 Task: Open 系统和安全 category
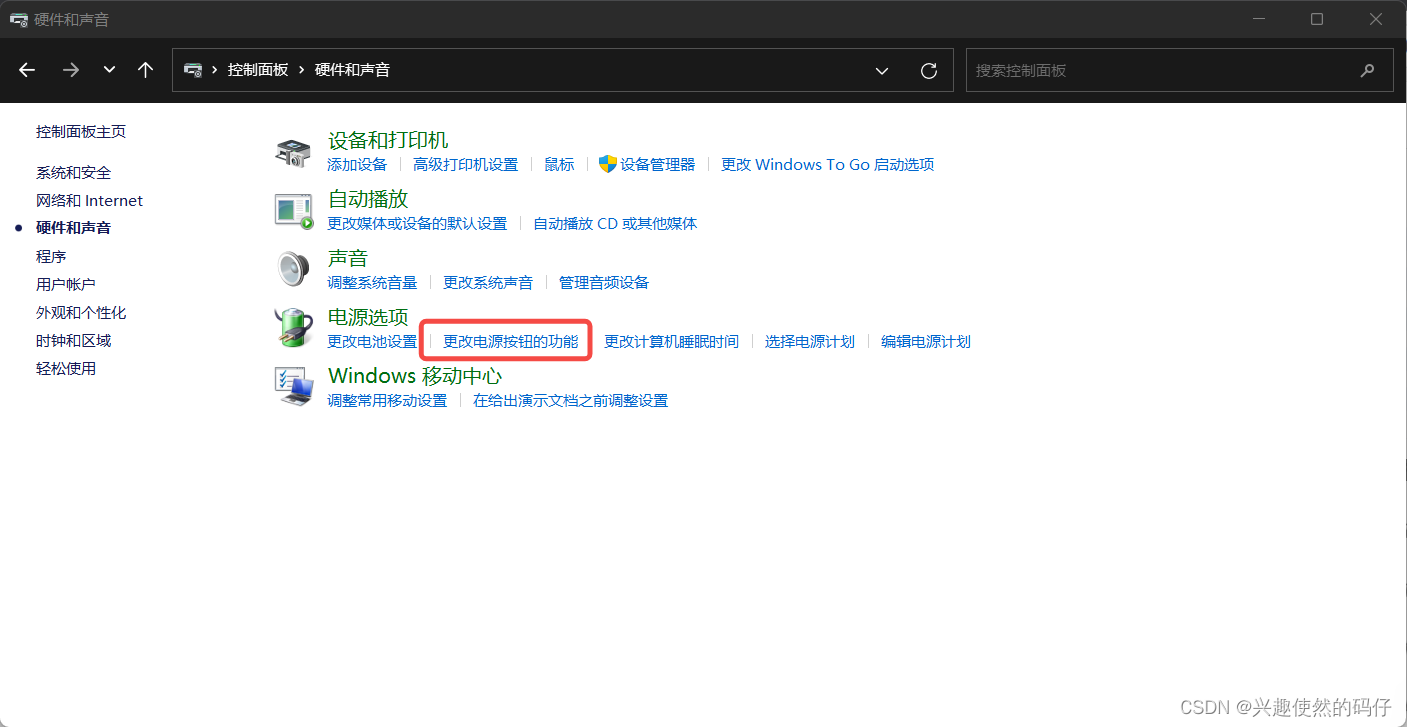point(74,173)
